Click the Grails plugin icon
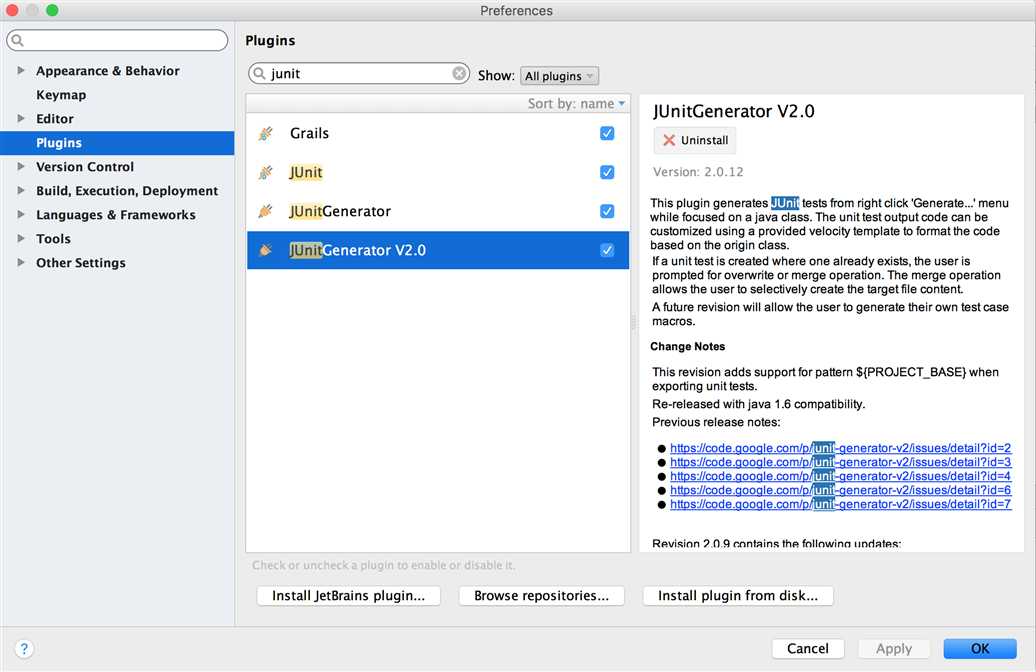The image size is (1036, 672). [266, 133]
